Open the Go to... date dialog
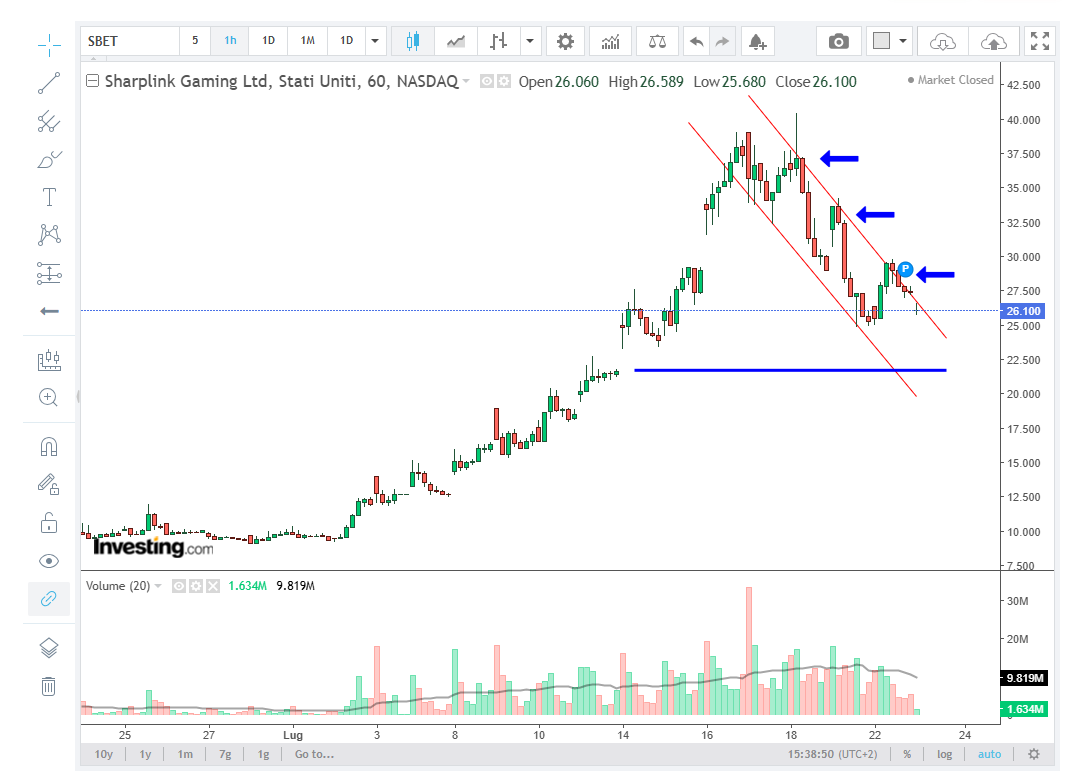The width and height of the screenshot is (1067, 778). [x=314, y=754]
